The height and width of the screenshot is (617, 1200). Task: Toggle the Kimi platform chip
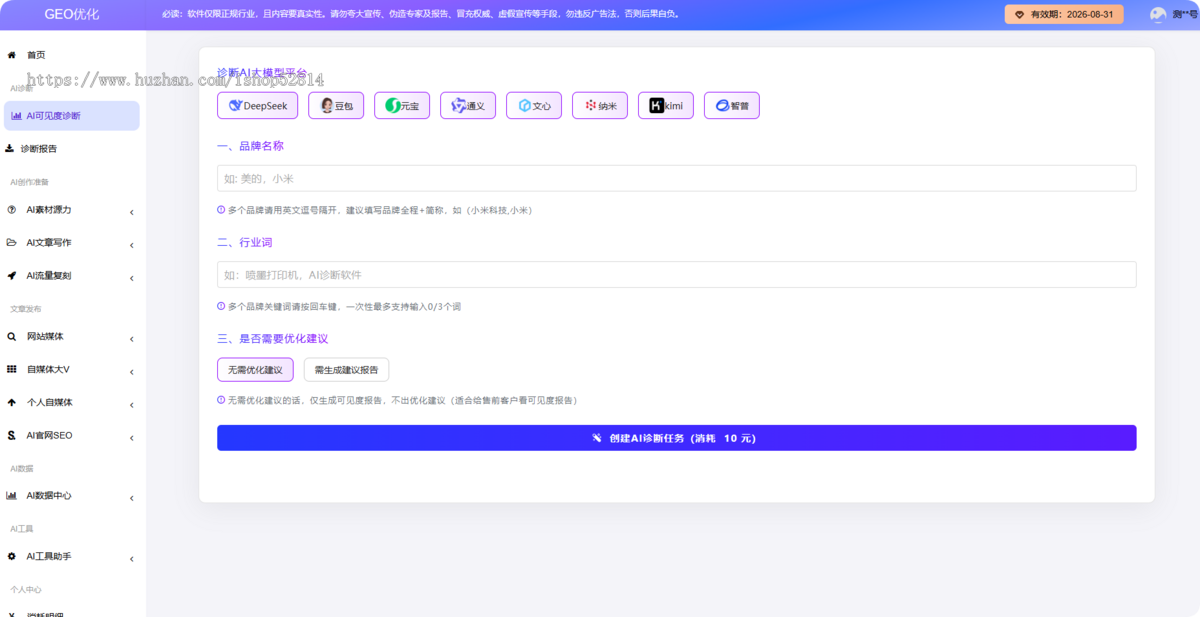coord(666,105)
